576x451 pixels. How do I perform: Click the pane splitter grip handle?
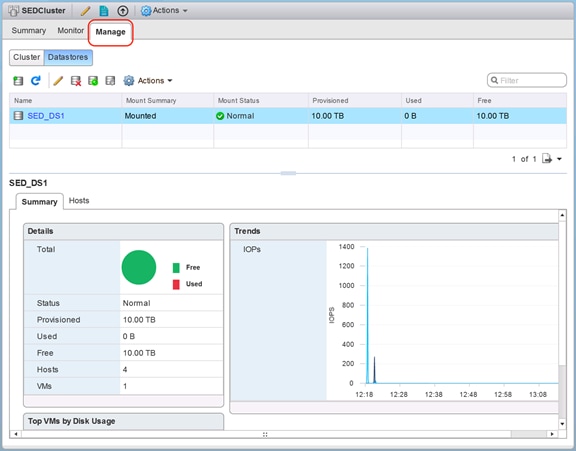pyautogui.click(x=288, y=173)
